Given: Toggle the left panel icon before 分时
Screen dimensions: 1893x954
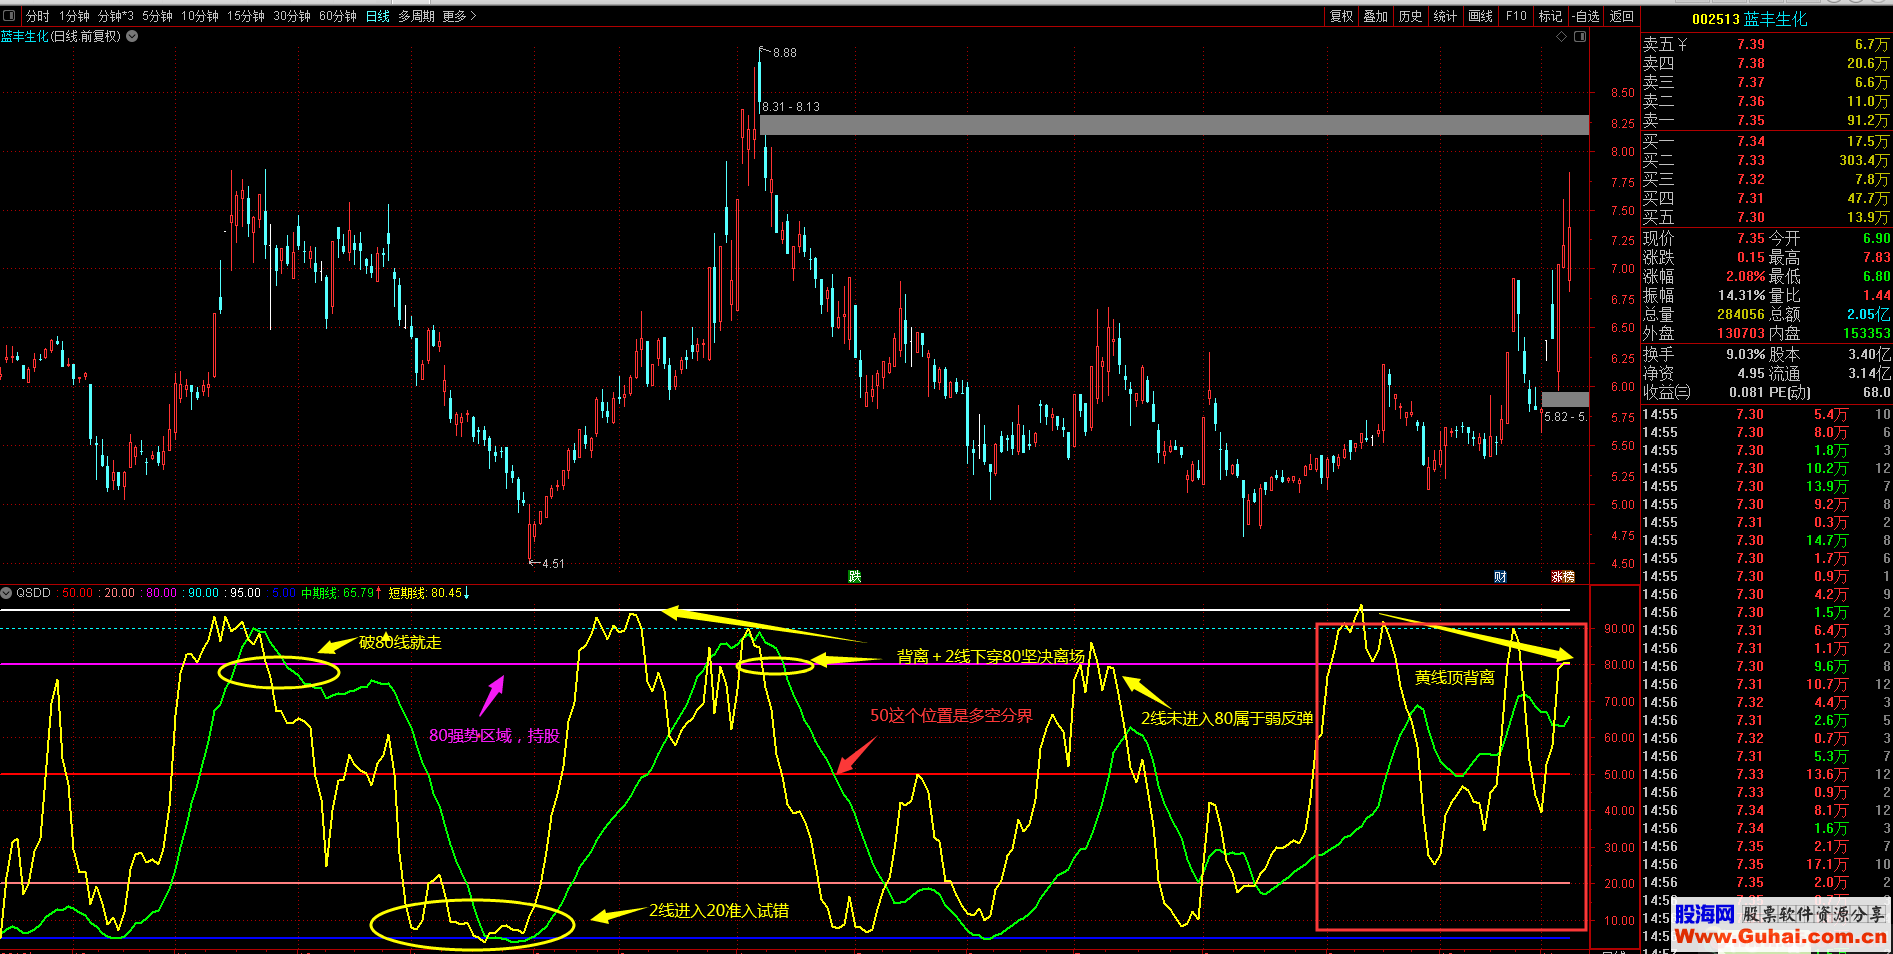Looking at the screenshot, I should [10, 16].
